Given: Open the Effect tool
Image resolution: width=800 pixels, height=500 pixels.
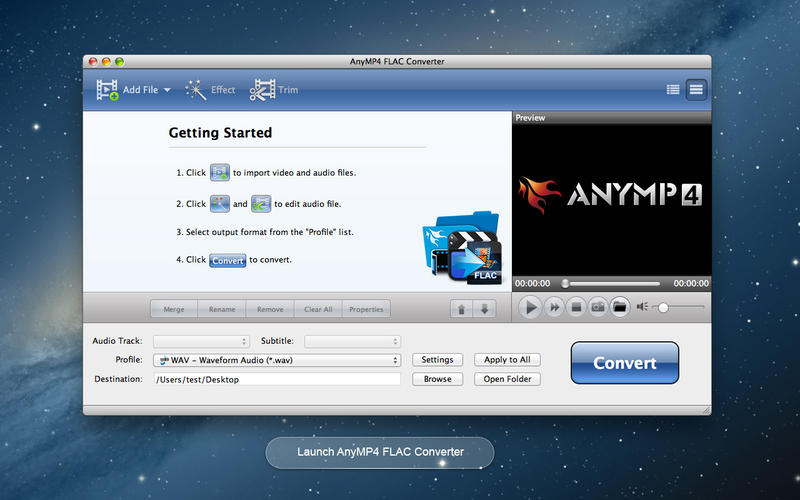Looking at the screenshot, I should 210,90.
